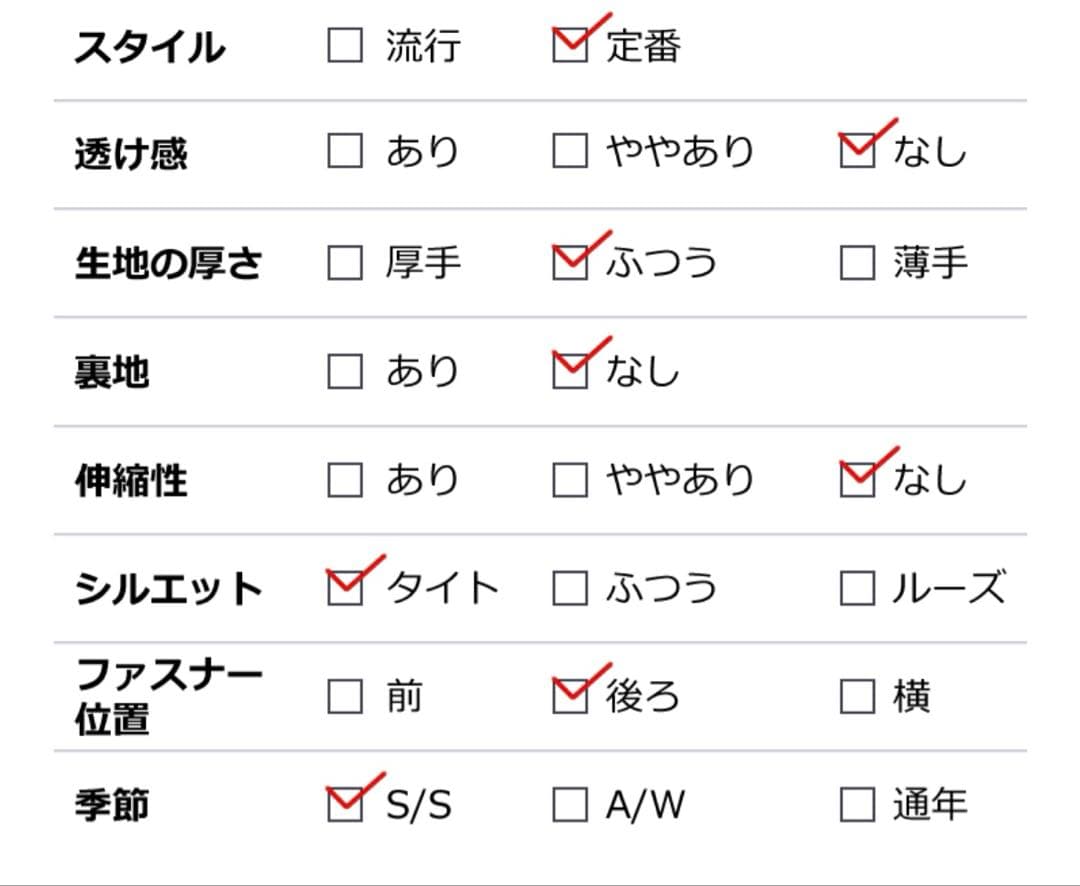The width and height of the screenshot is (1080, 886).
Task: Check the 流行 checkbox for スタイル
Action: (x=345, y=46)
